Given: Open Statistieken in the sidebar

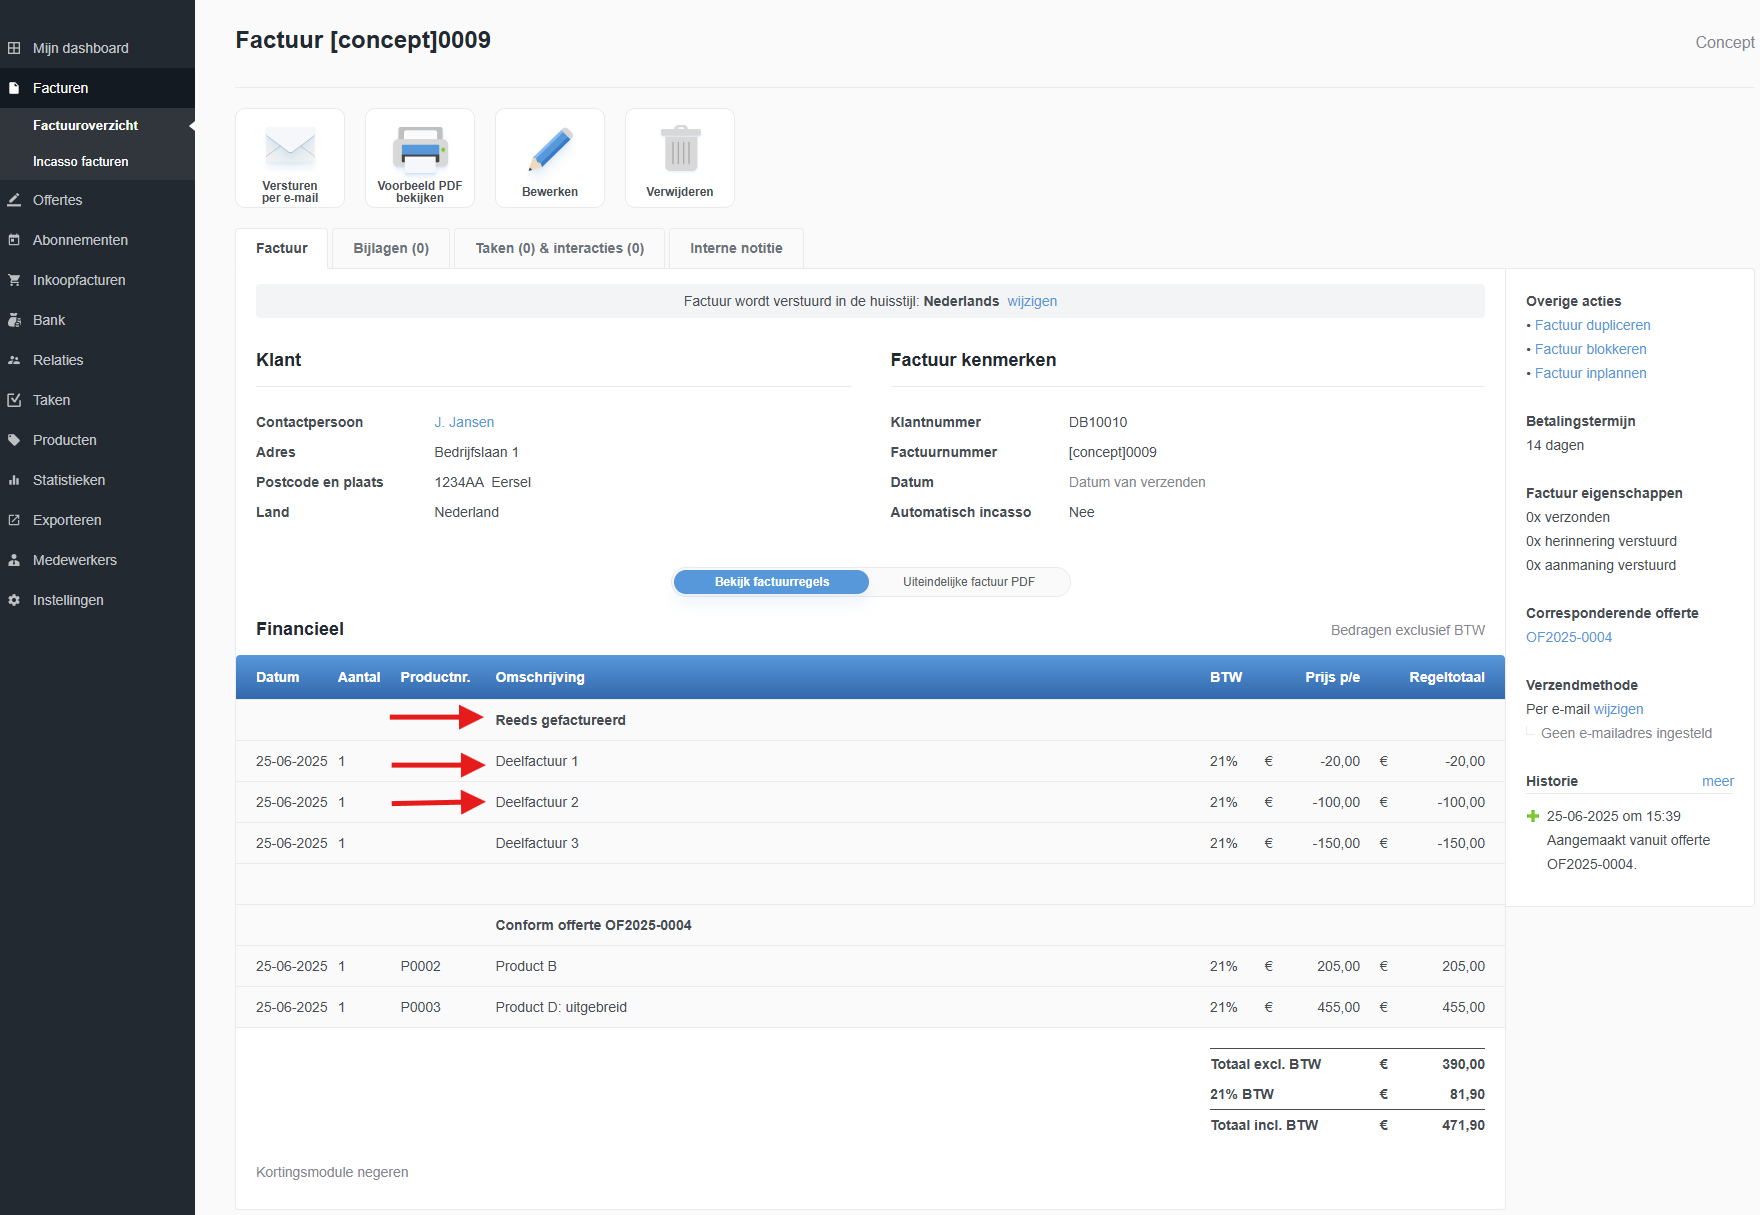Looking at the screenshot, I should pos(68,480).
